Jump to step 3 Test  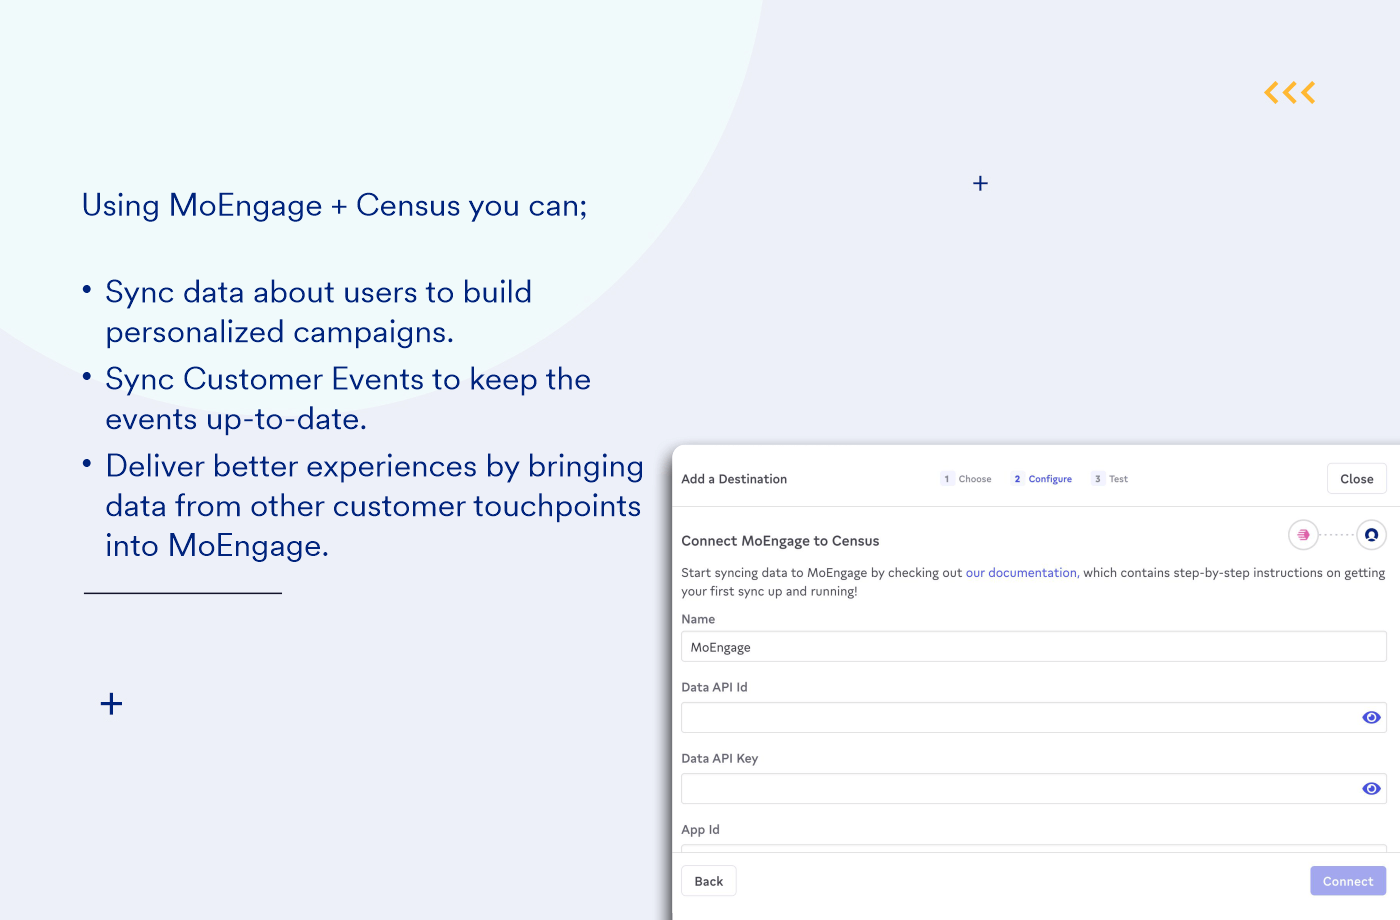click(1110, 479)
